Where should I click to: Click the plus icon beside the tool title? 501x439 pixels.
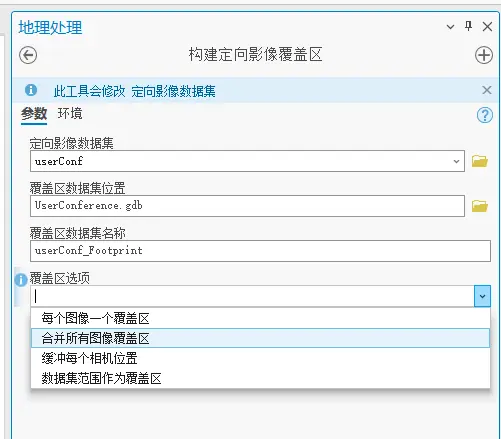[484, 55]
